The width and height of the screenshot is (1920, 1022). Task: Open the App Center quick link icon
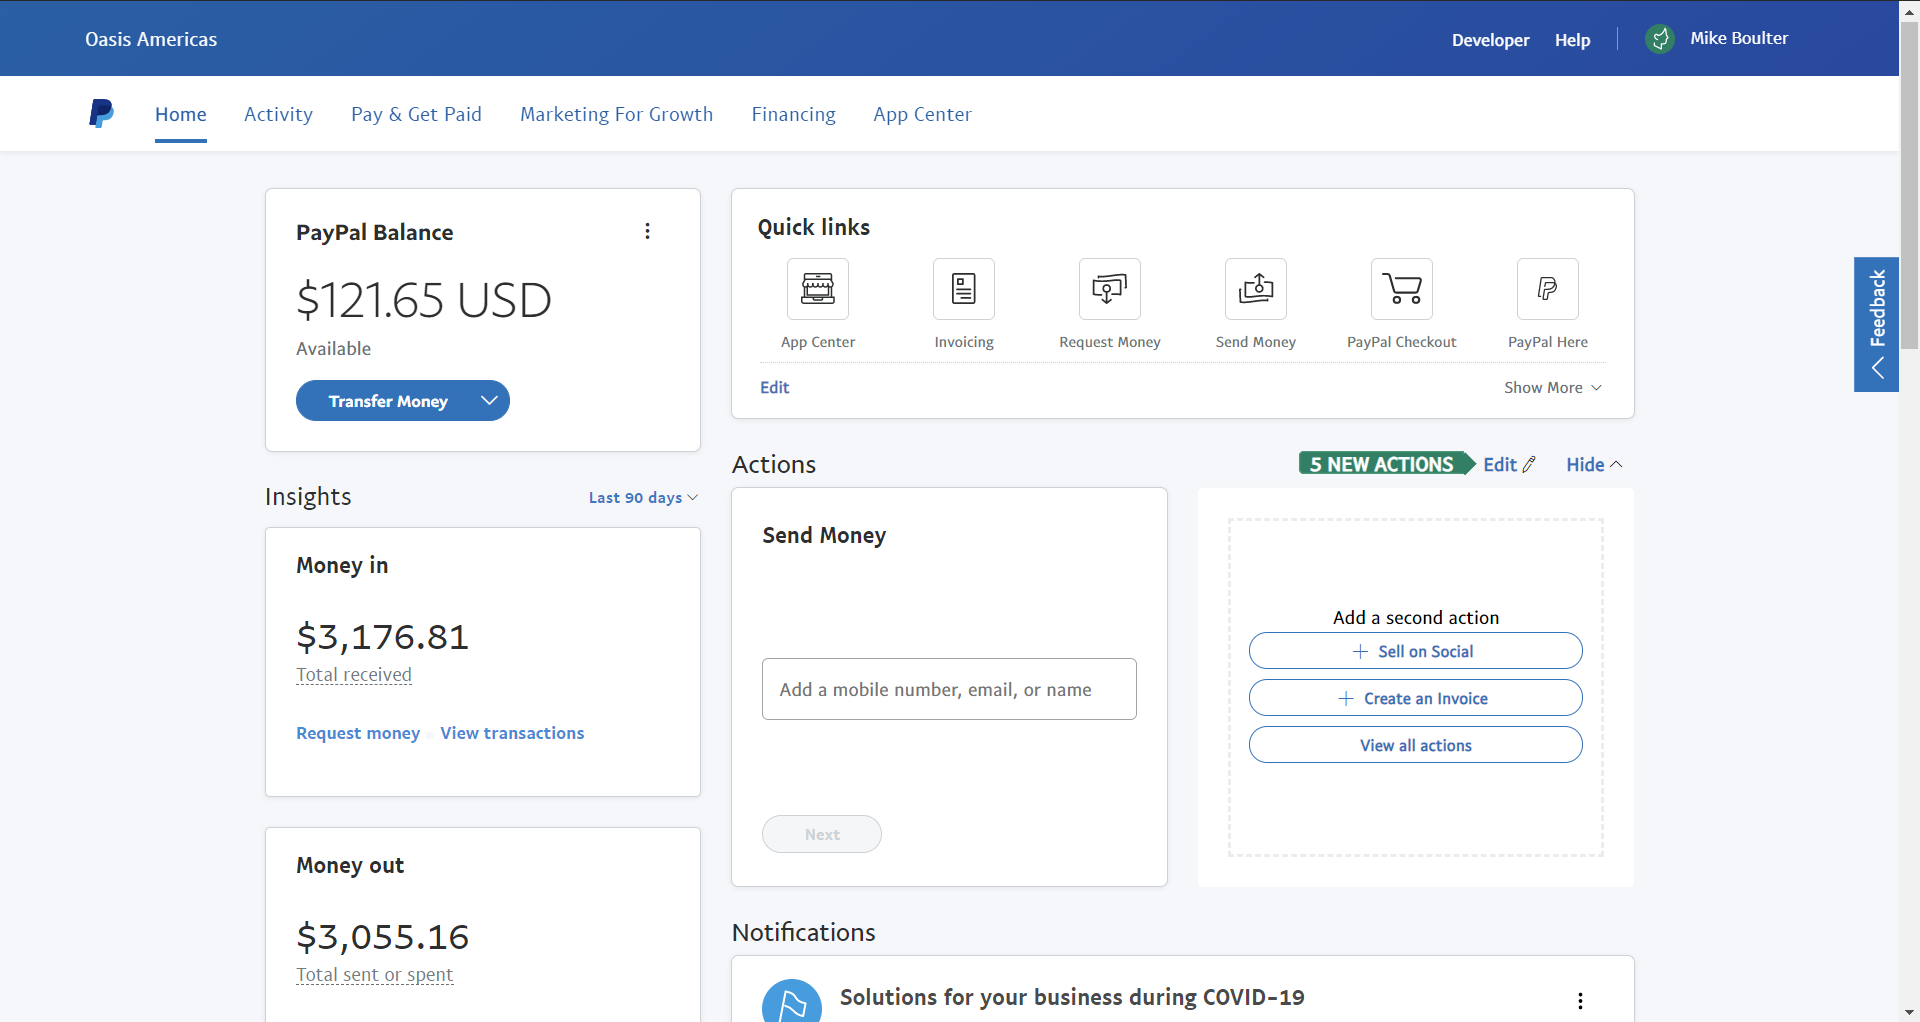point(818,289)
